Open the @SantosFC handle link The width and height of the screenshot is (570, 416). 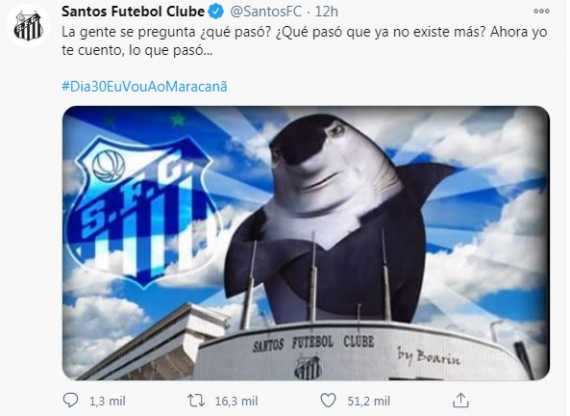tap(266, 12)
